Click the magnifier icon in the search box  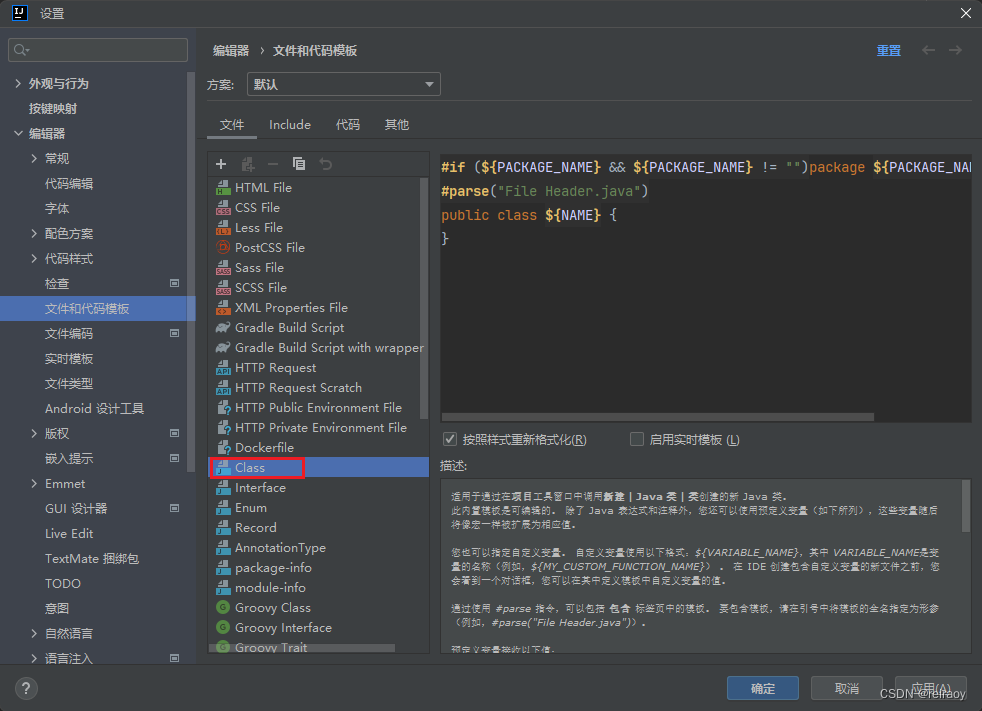pyautogui.click(x=20, y=47)
